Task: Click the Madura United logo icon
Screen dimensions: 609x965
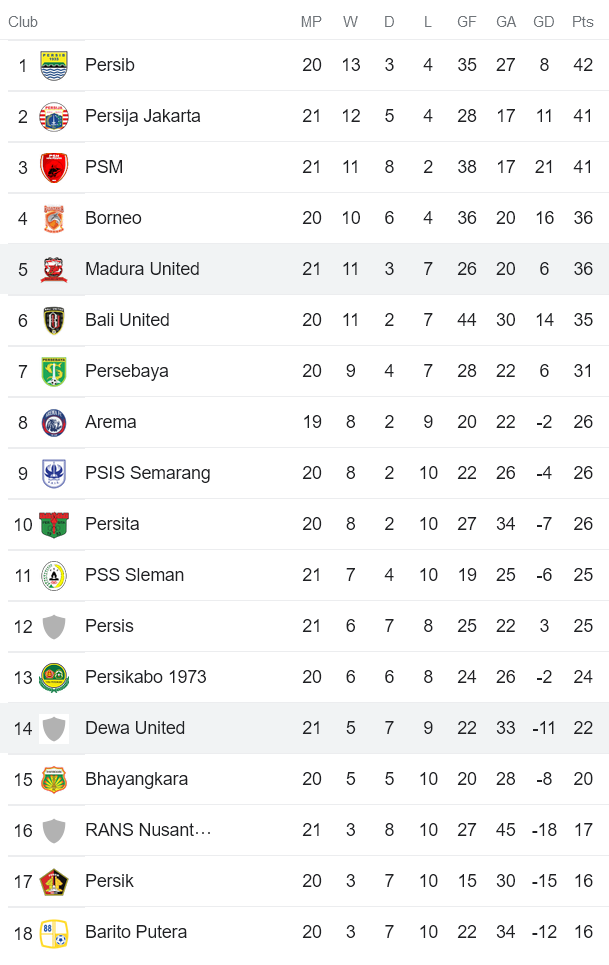Action: coord(54,270)
